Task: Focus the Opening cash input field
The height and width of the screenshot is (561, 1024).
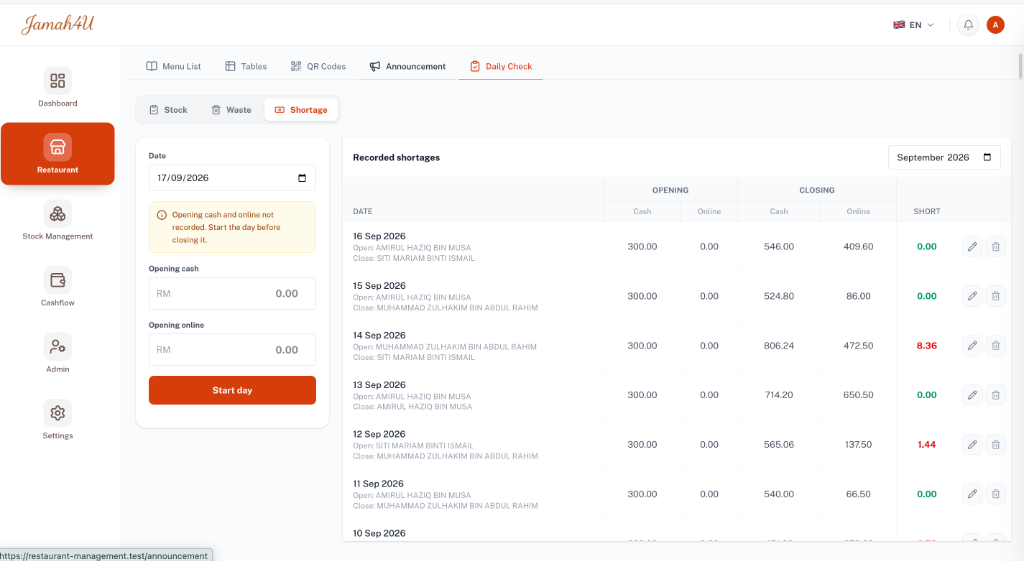Action: click(x=232, y=294)
